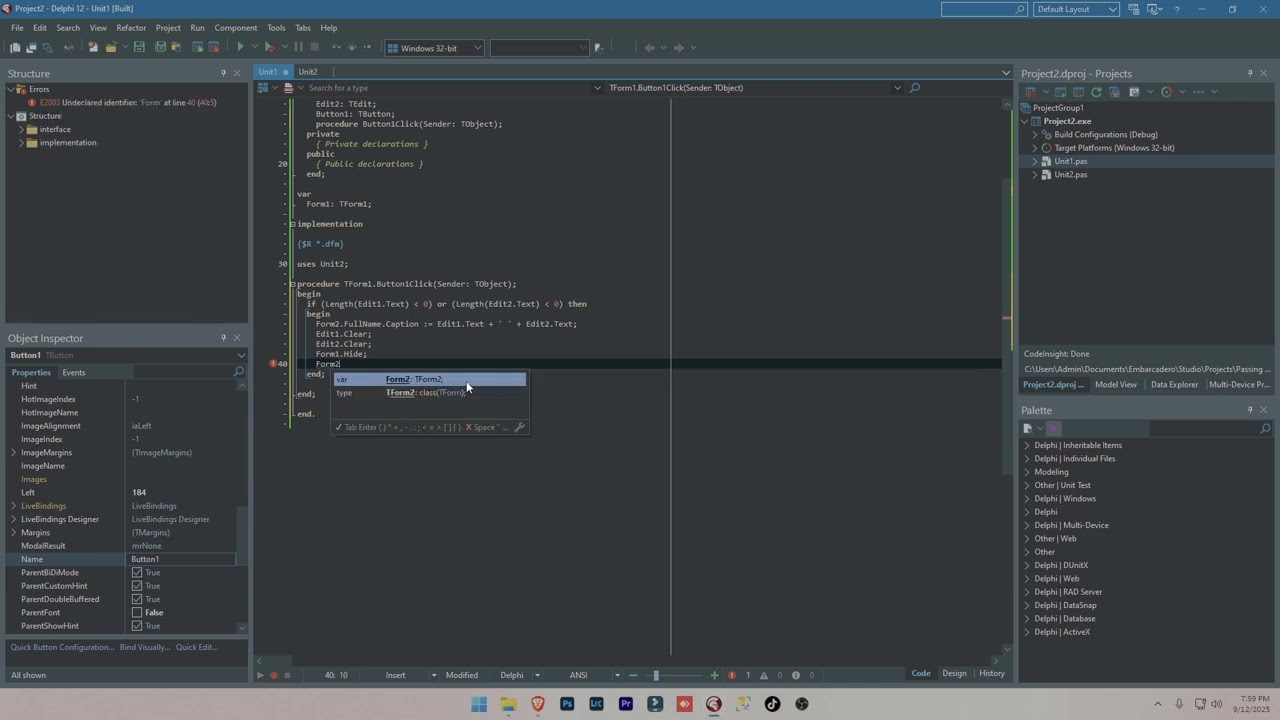
Task: Toggle ParentDoubleBuffered checkbox
Action: click(137, 599)
